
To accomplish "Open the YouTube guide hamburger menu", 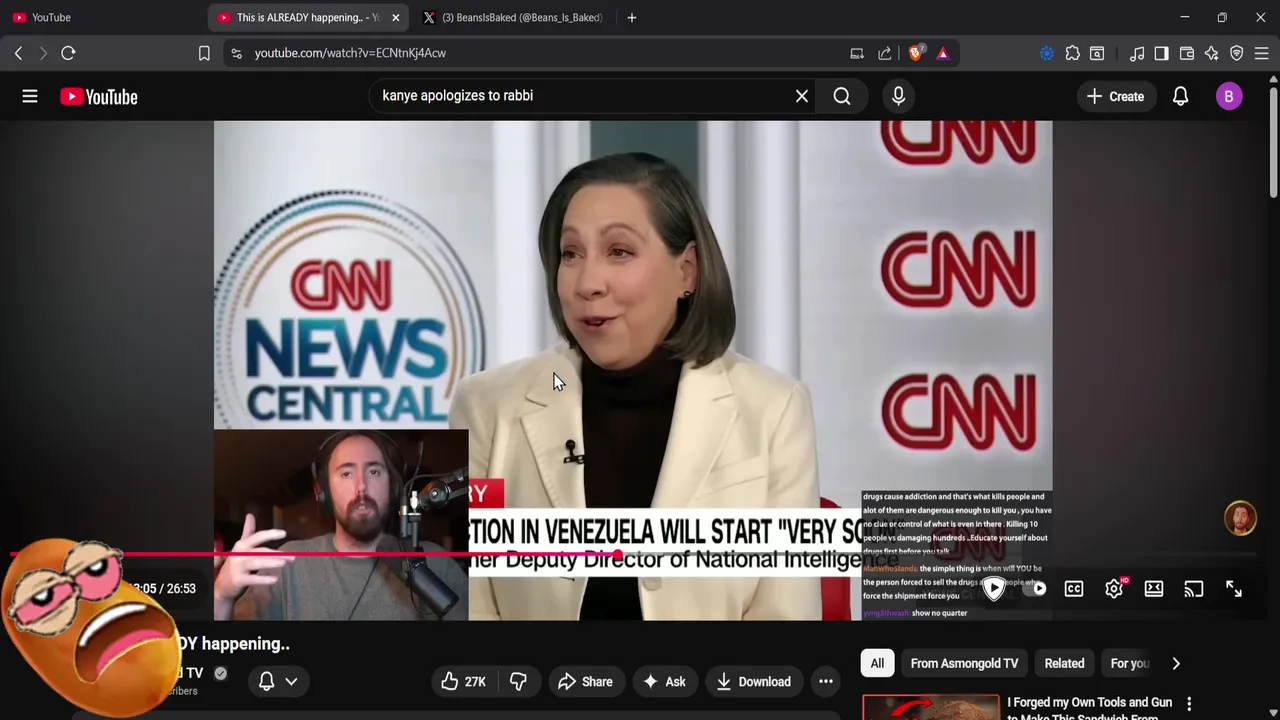I will [30, 96].
